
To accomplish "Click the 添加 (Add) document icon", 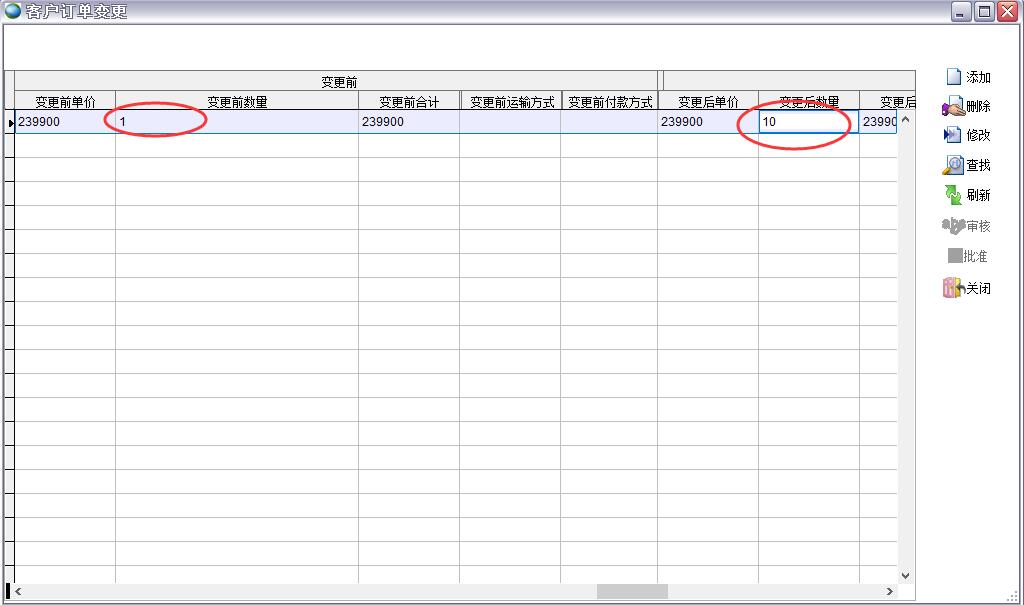I will tap(953, 77).
